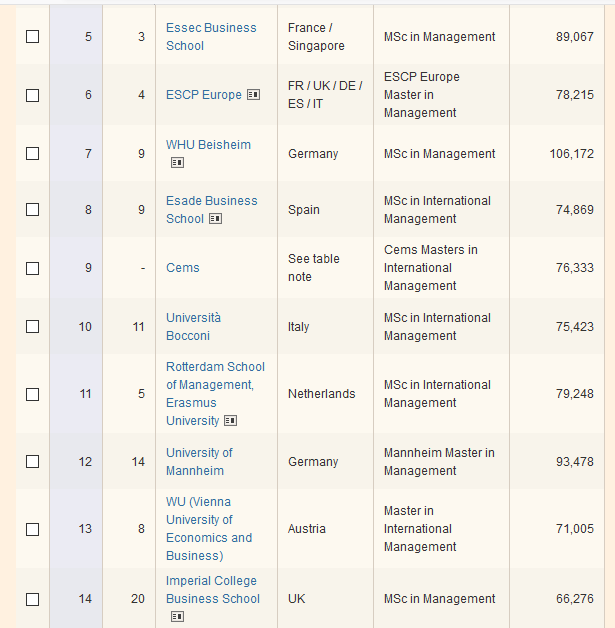Check the Università Bocconi row checkbox
This screenshot has width=615, height=628.
click(32, 326)
